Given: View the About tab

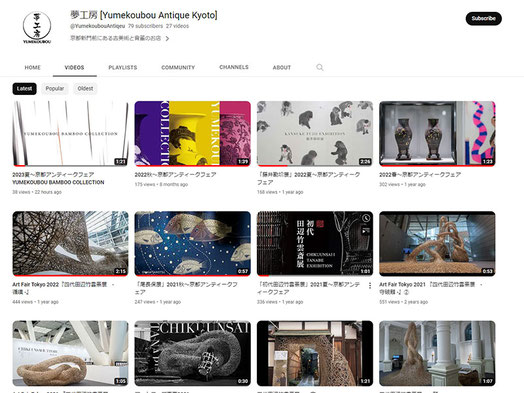Looking at the screenshot, I should pos(282,67).
